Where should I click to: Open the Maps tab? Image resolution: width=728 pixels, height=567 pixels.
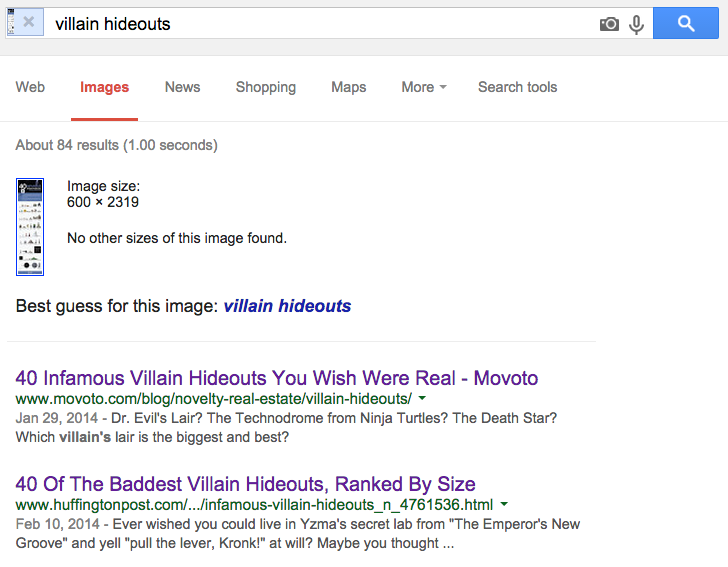pos(349,87)
